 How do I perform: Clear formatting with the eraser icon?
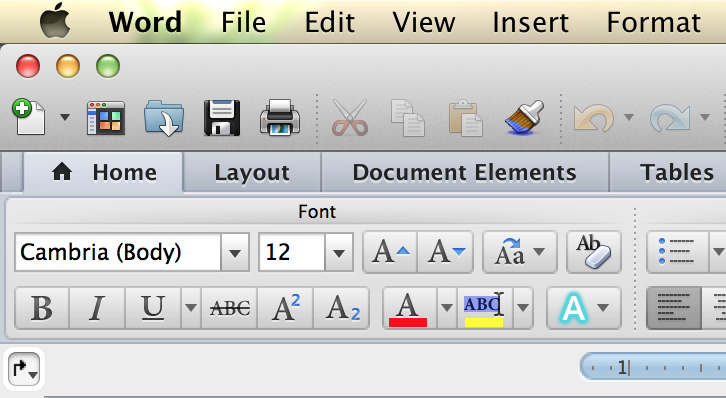click(594, 252)
